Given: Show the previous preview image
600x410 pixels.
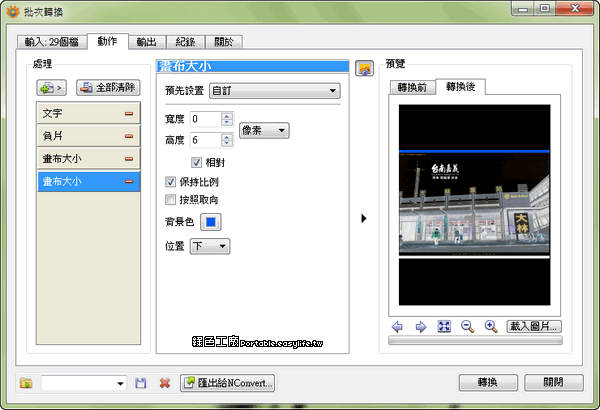Looking at the screenshot, I should tap(398, 326).
